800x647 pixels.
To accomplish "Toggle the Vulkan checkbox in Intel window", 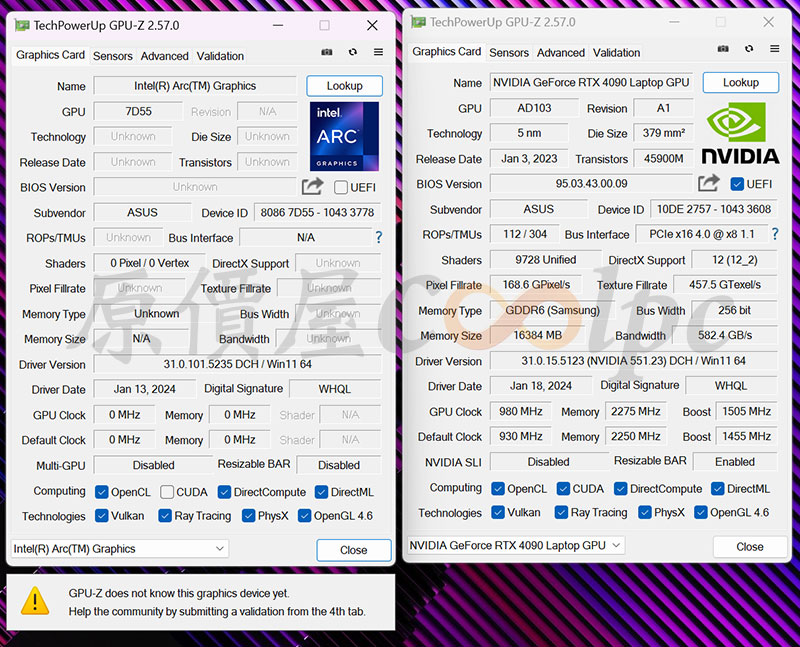I will tap(102, 516).
